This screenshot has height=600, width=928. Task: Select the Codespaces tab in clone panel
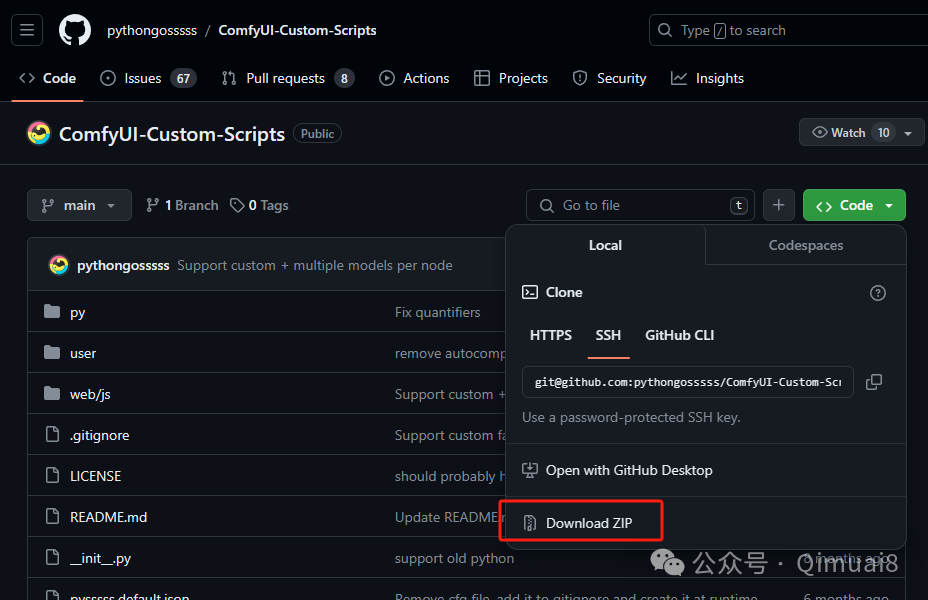coord(805,245)
